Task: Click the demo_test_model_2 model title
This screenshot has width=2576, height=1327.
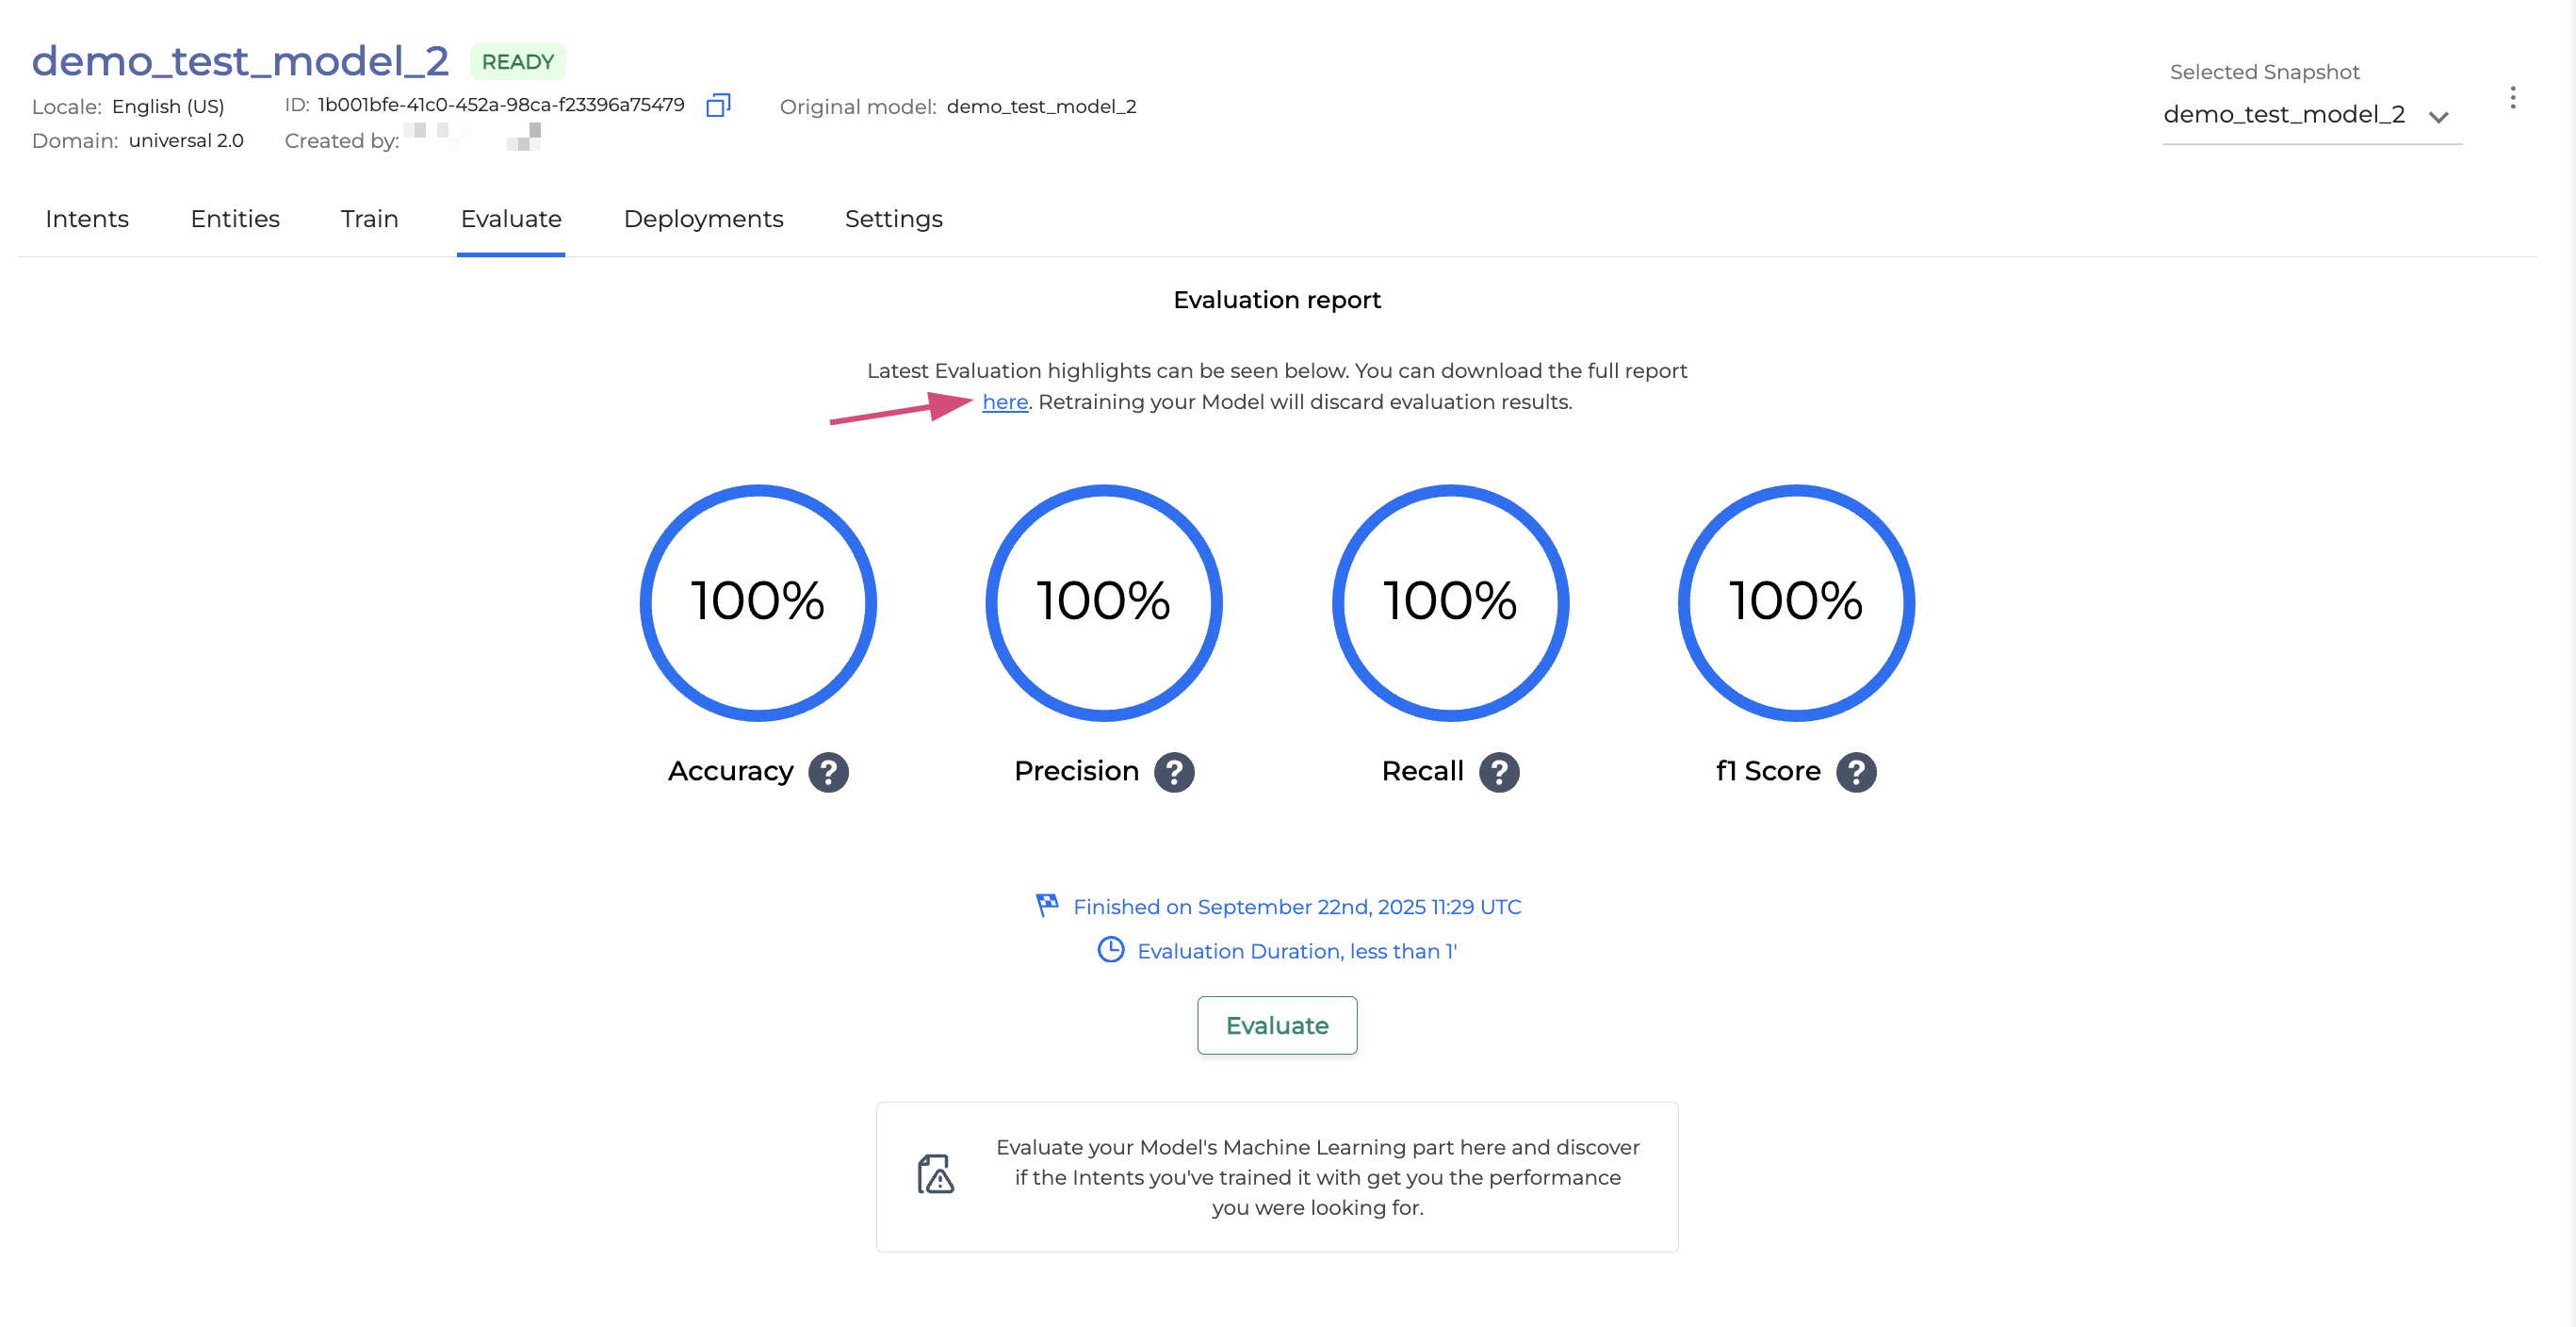Action: pos(240,62)
